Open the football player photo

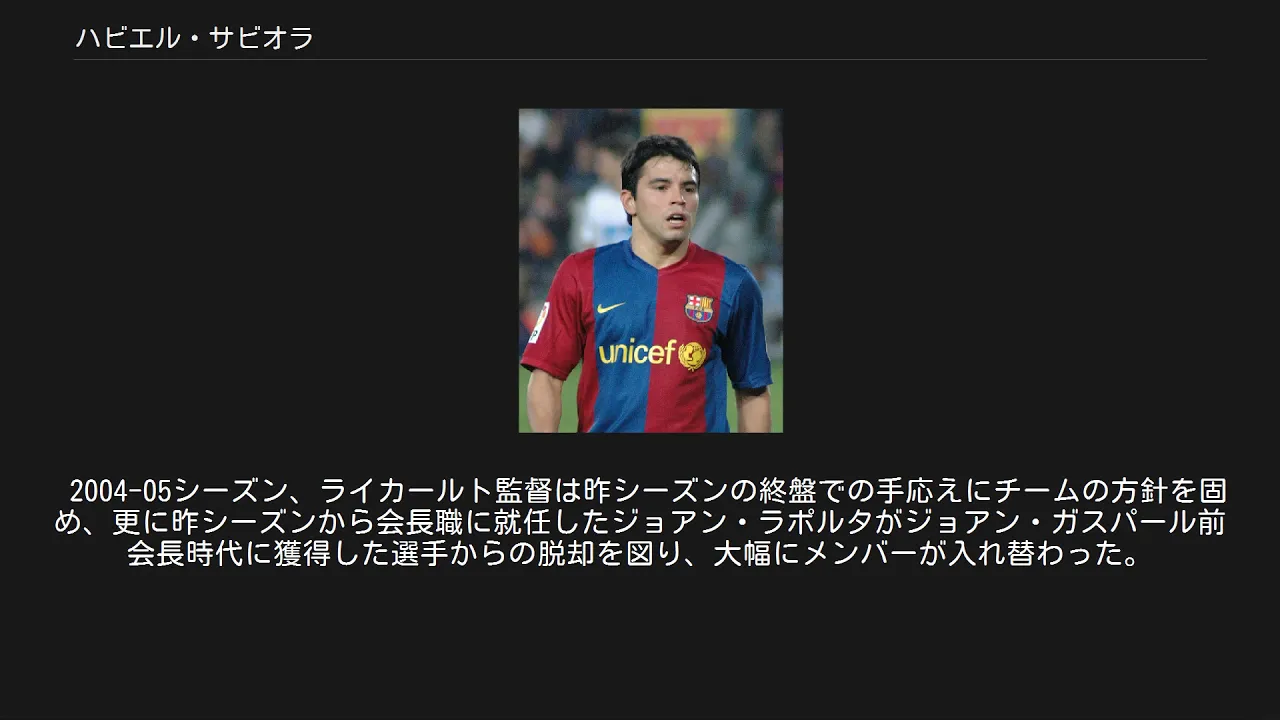click(x=651, y=270)
